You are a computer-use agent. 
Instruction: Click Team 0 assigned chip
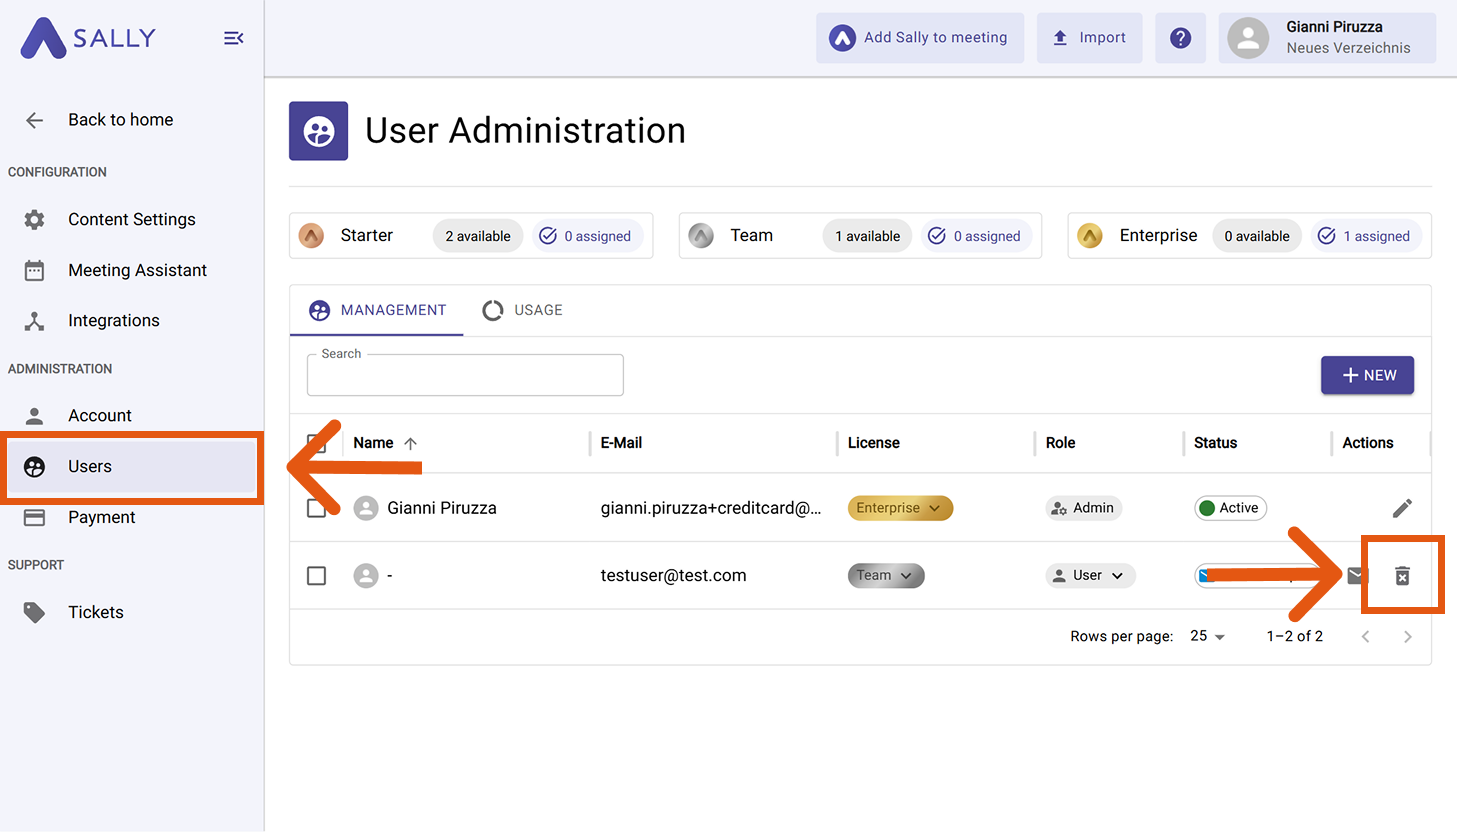pos(976,236)
